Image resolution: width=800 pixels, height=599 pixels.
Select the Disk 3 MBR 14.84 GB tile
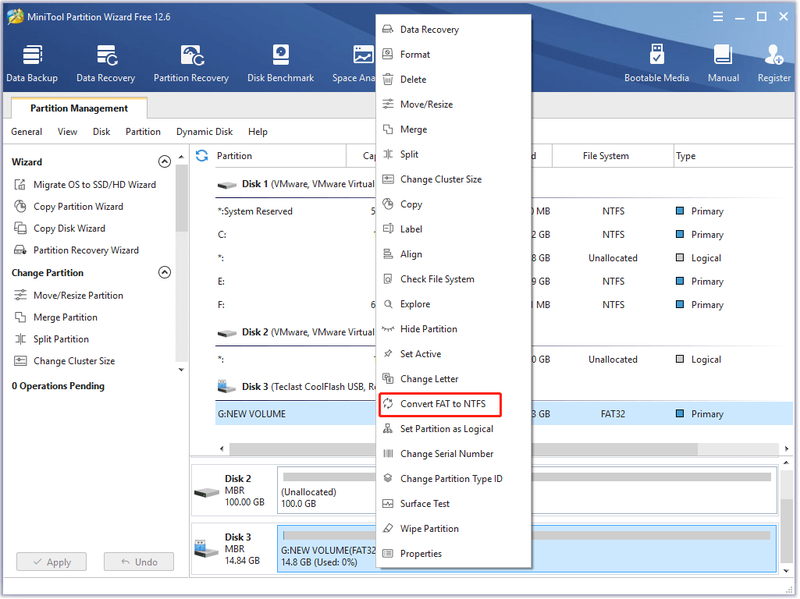point(234,549)
